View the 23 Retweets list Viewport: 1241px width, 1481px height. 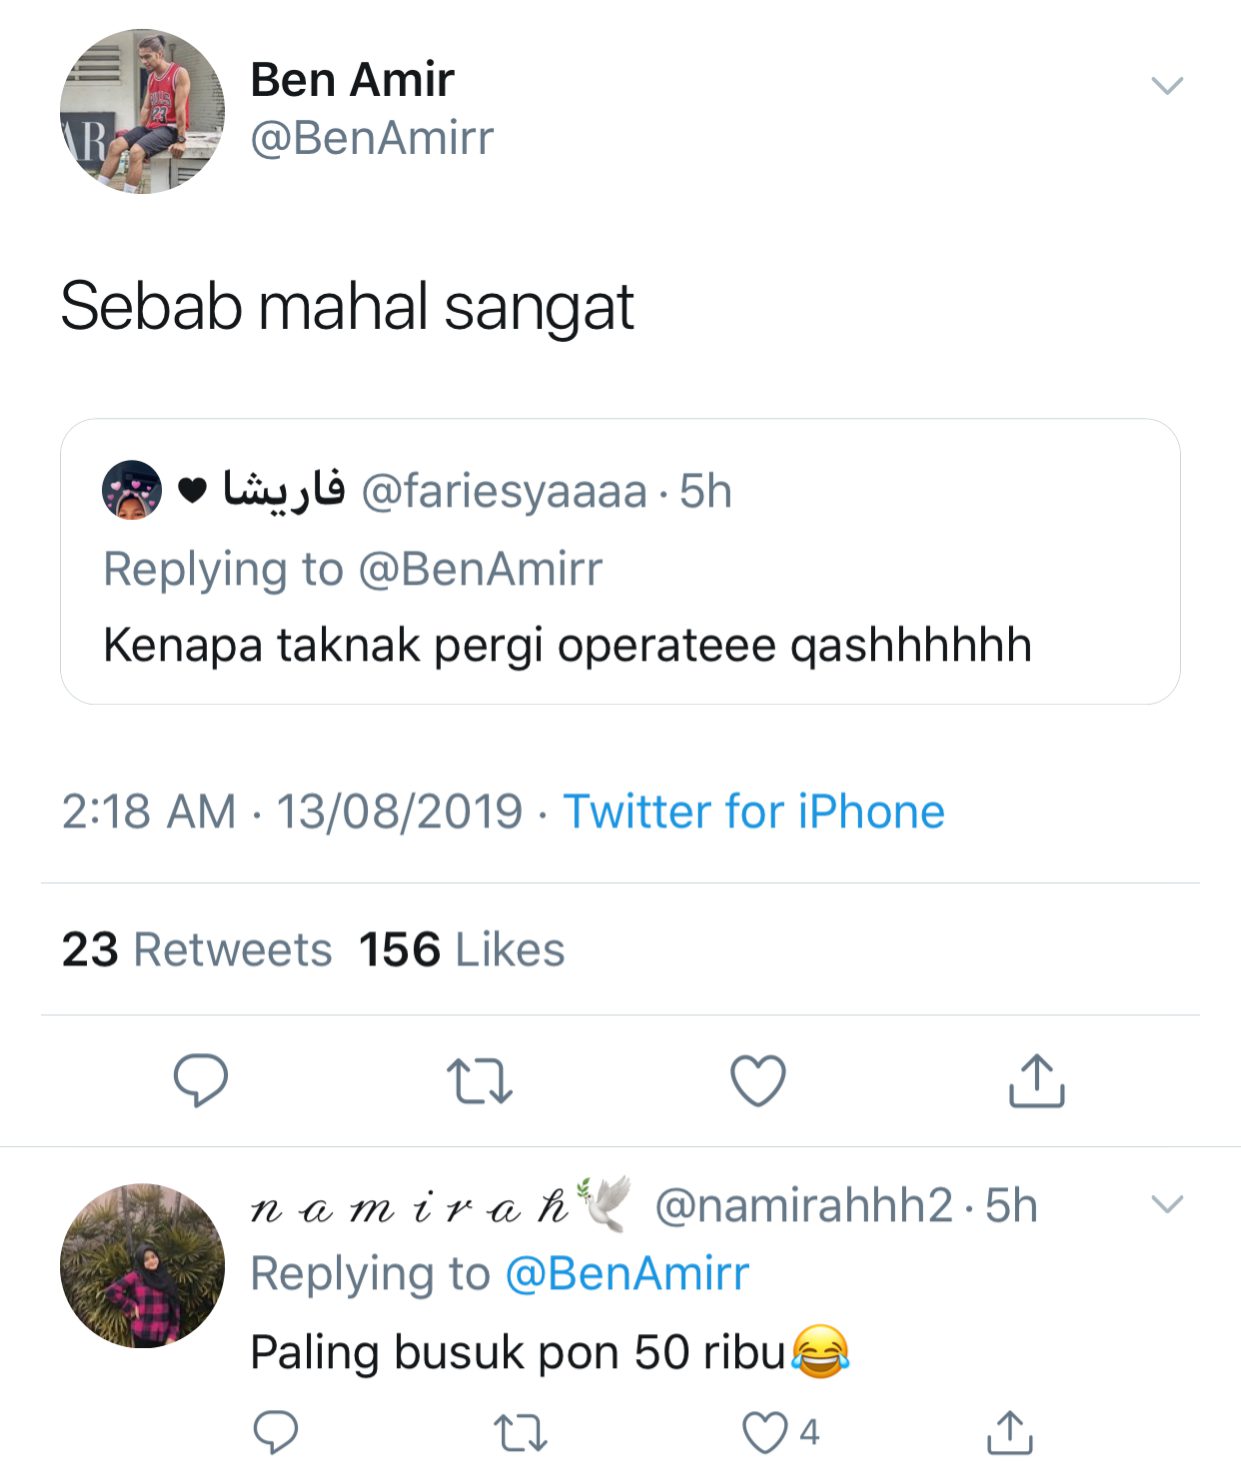pos(197,949)
